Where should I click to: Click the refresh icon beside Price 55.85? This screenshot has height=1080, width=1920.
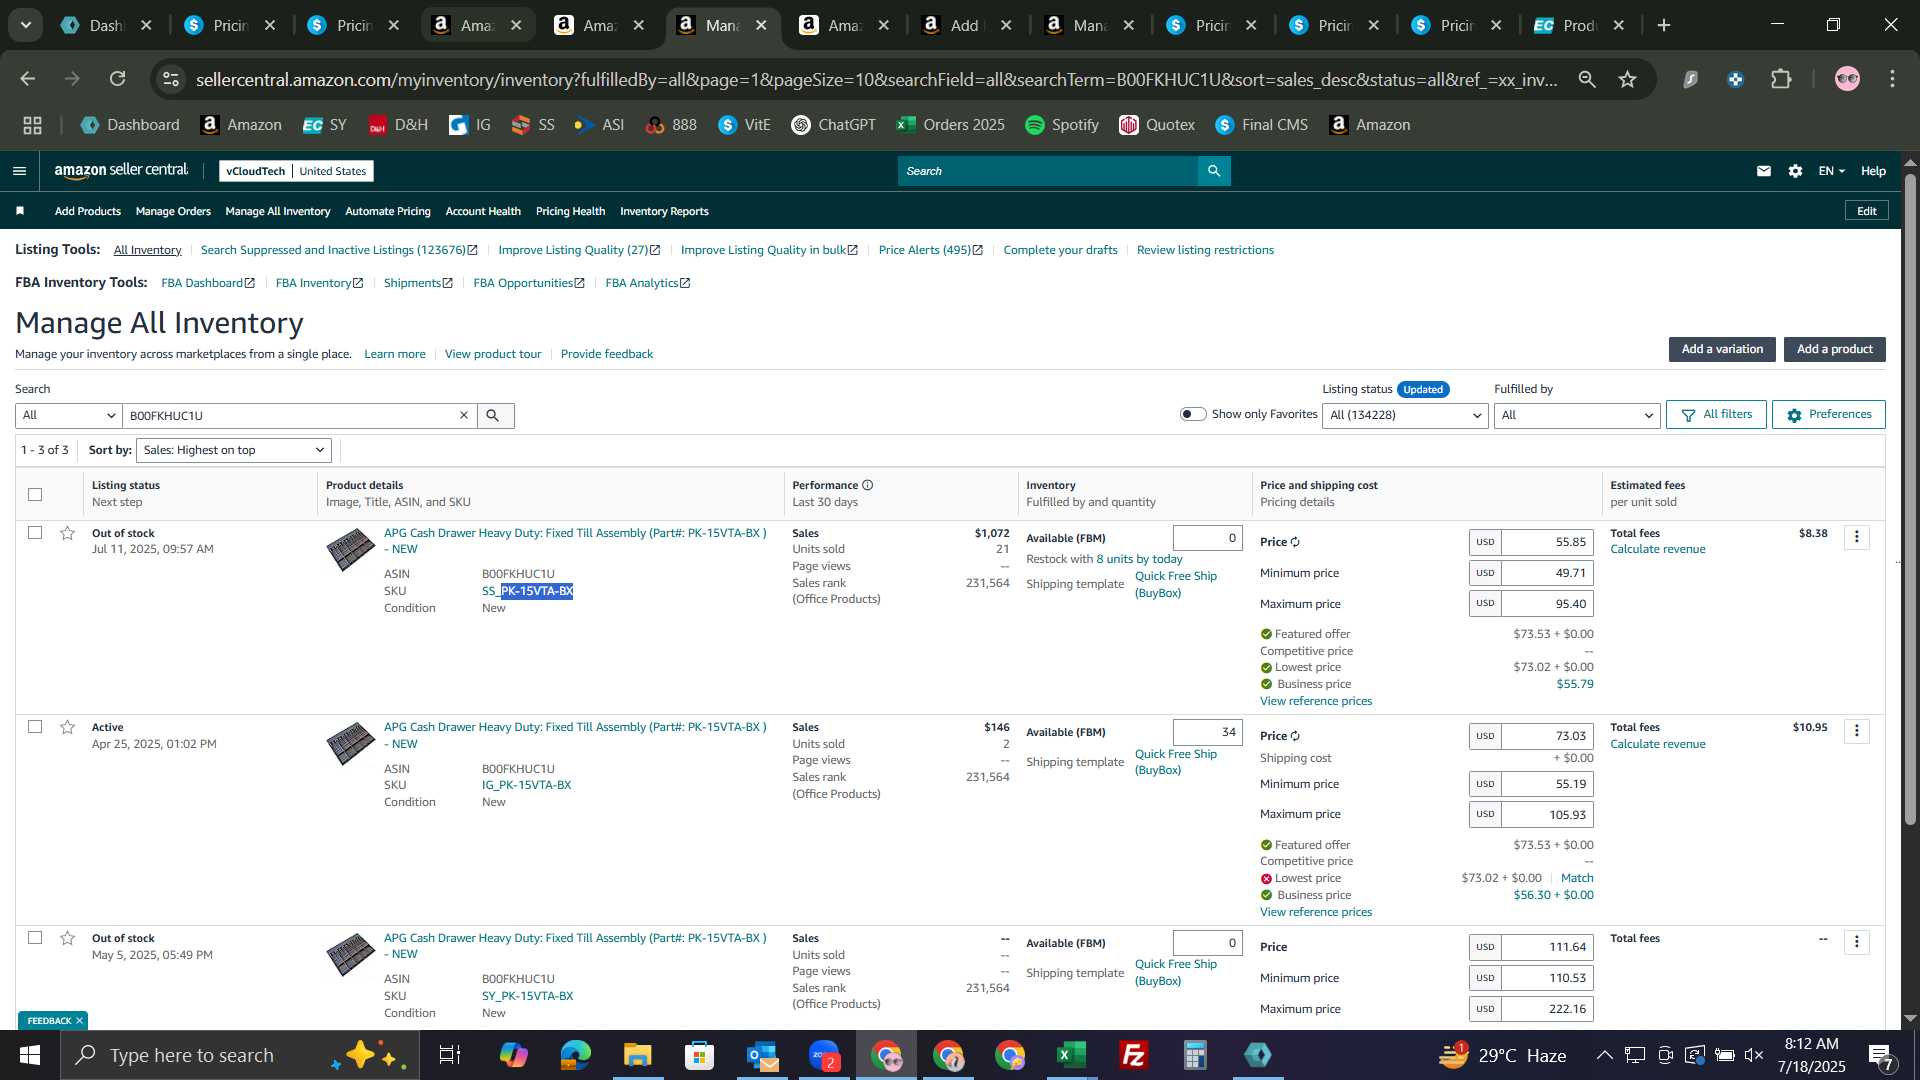(1295, 542)
